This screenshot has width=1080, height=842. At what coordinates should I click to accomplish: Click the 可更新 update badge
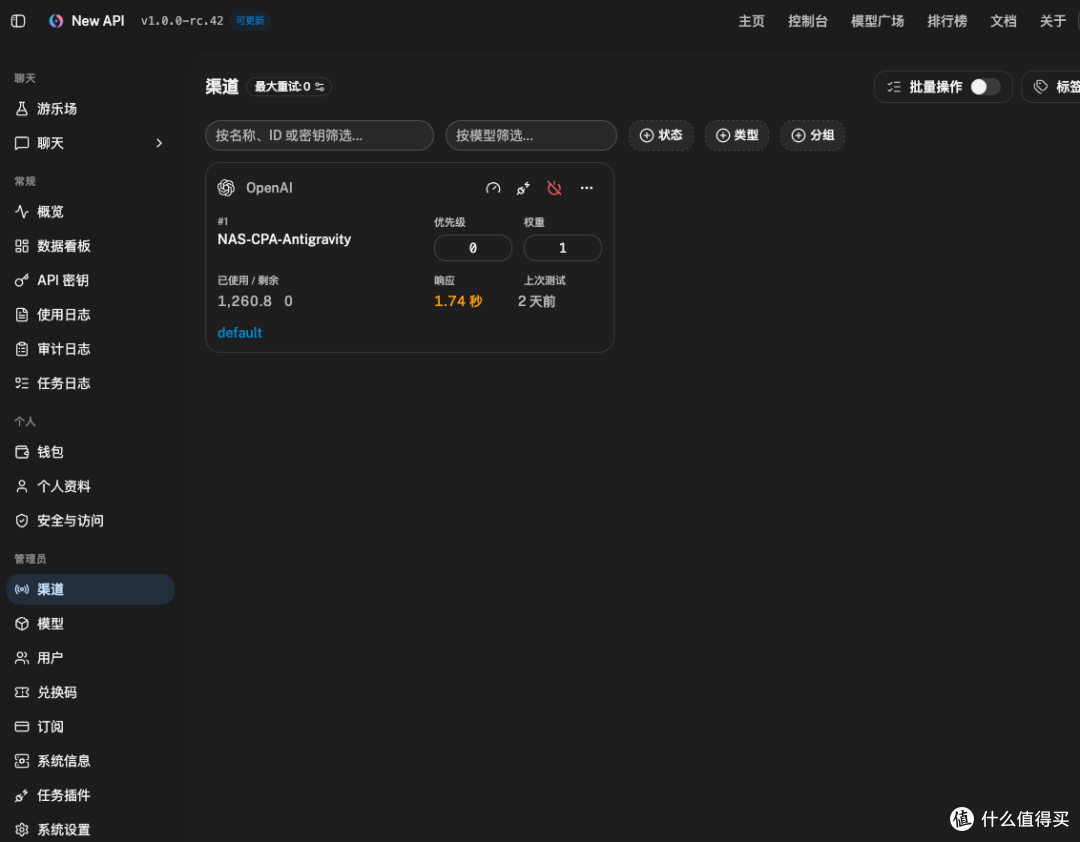[x=250, y=21]
